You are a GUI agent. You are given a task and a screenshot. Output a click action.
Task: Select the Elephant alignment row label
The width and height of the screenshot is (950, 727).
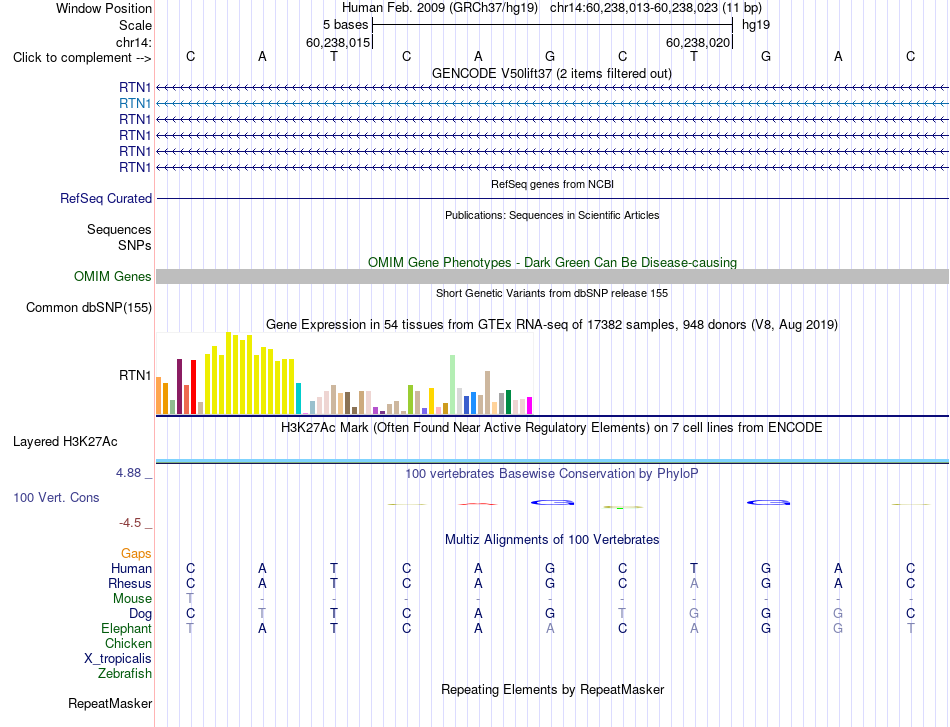coord(126,628)
